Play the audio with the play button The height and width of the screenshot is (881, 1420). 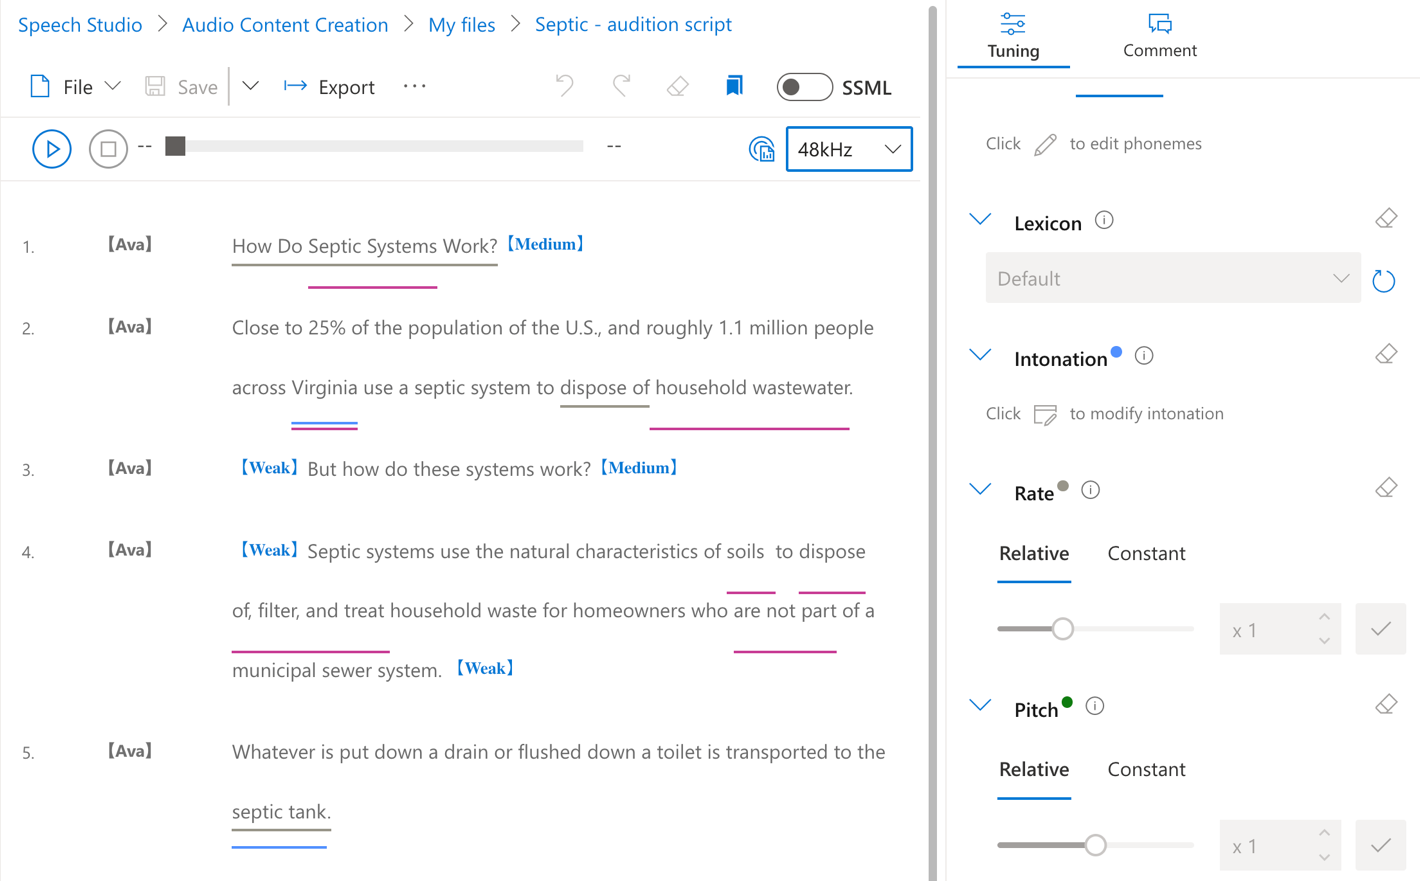52,149
